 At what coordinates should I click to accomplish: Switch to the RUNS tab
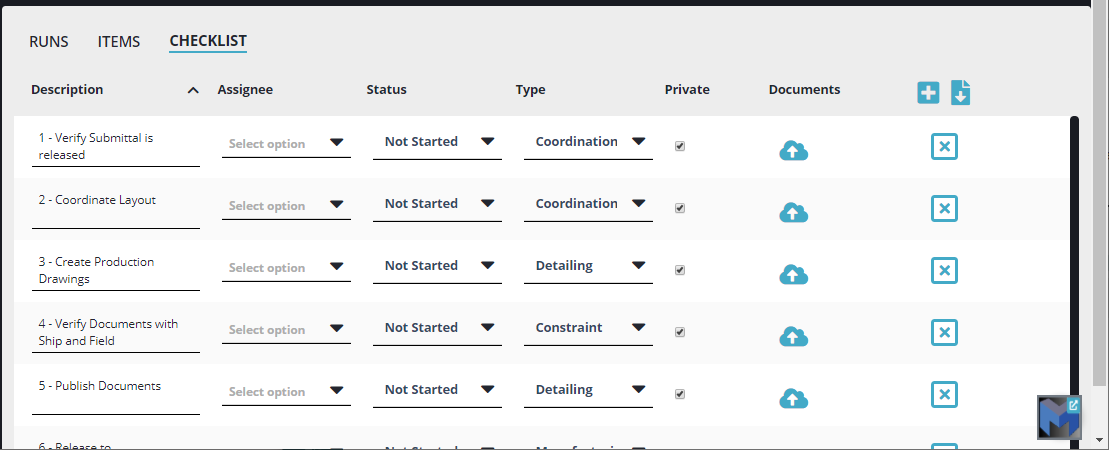click(49, 42)
